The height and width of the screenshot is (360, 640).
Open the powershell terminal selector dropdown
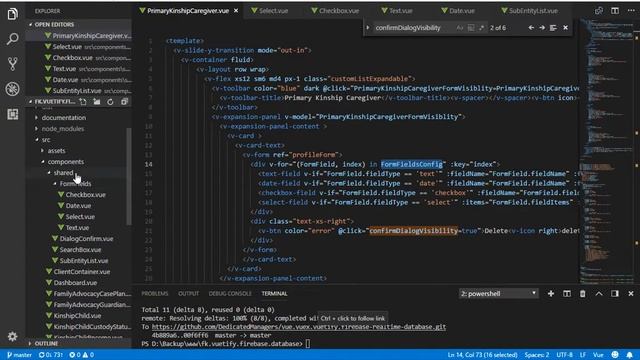point(498,293)
